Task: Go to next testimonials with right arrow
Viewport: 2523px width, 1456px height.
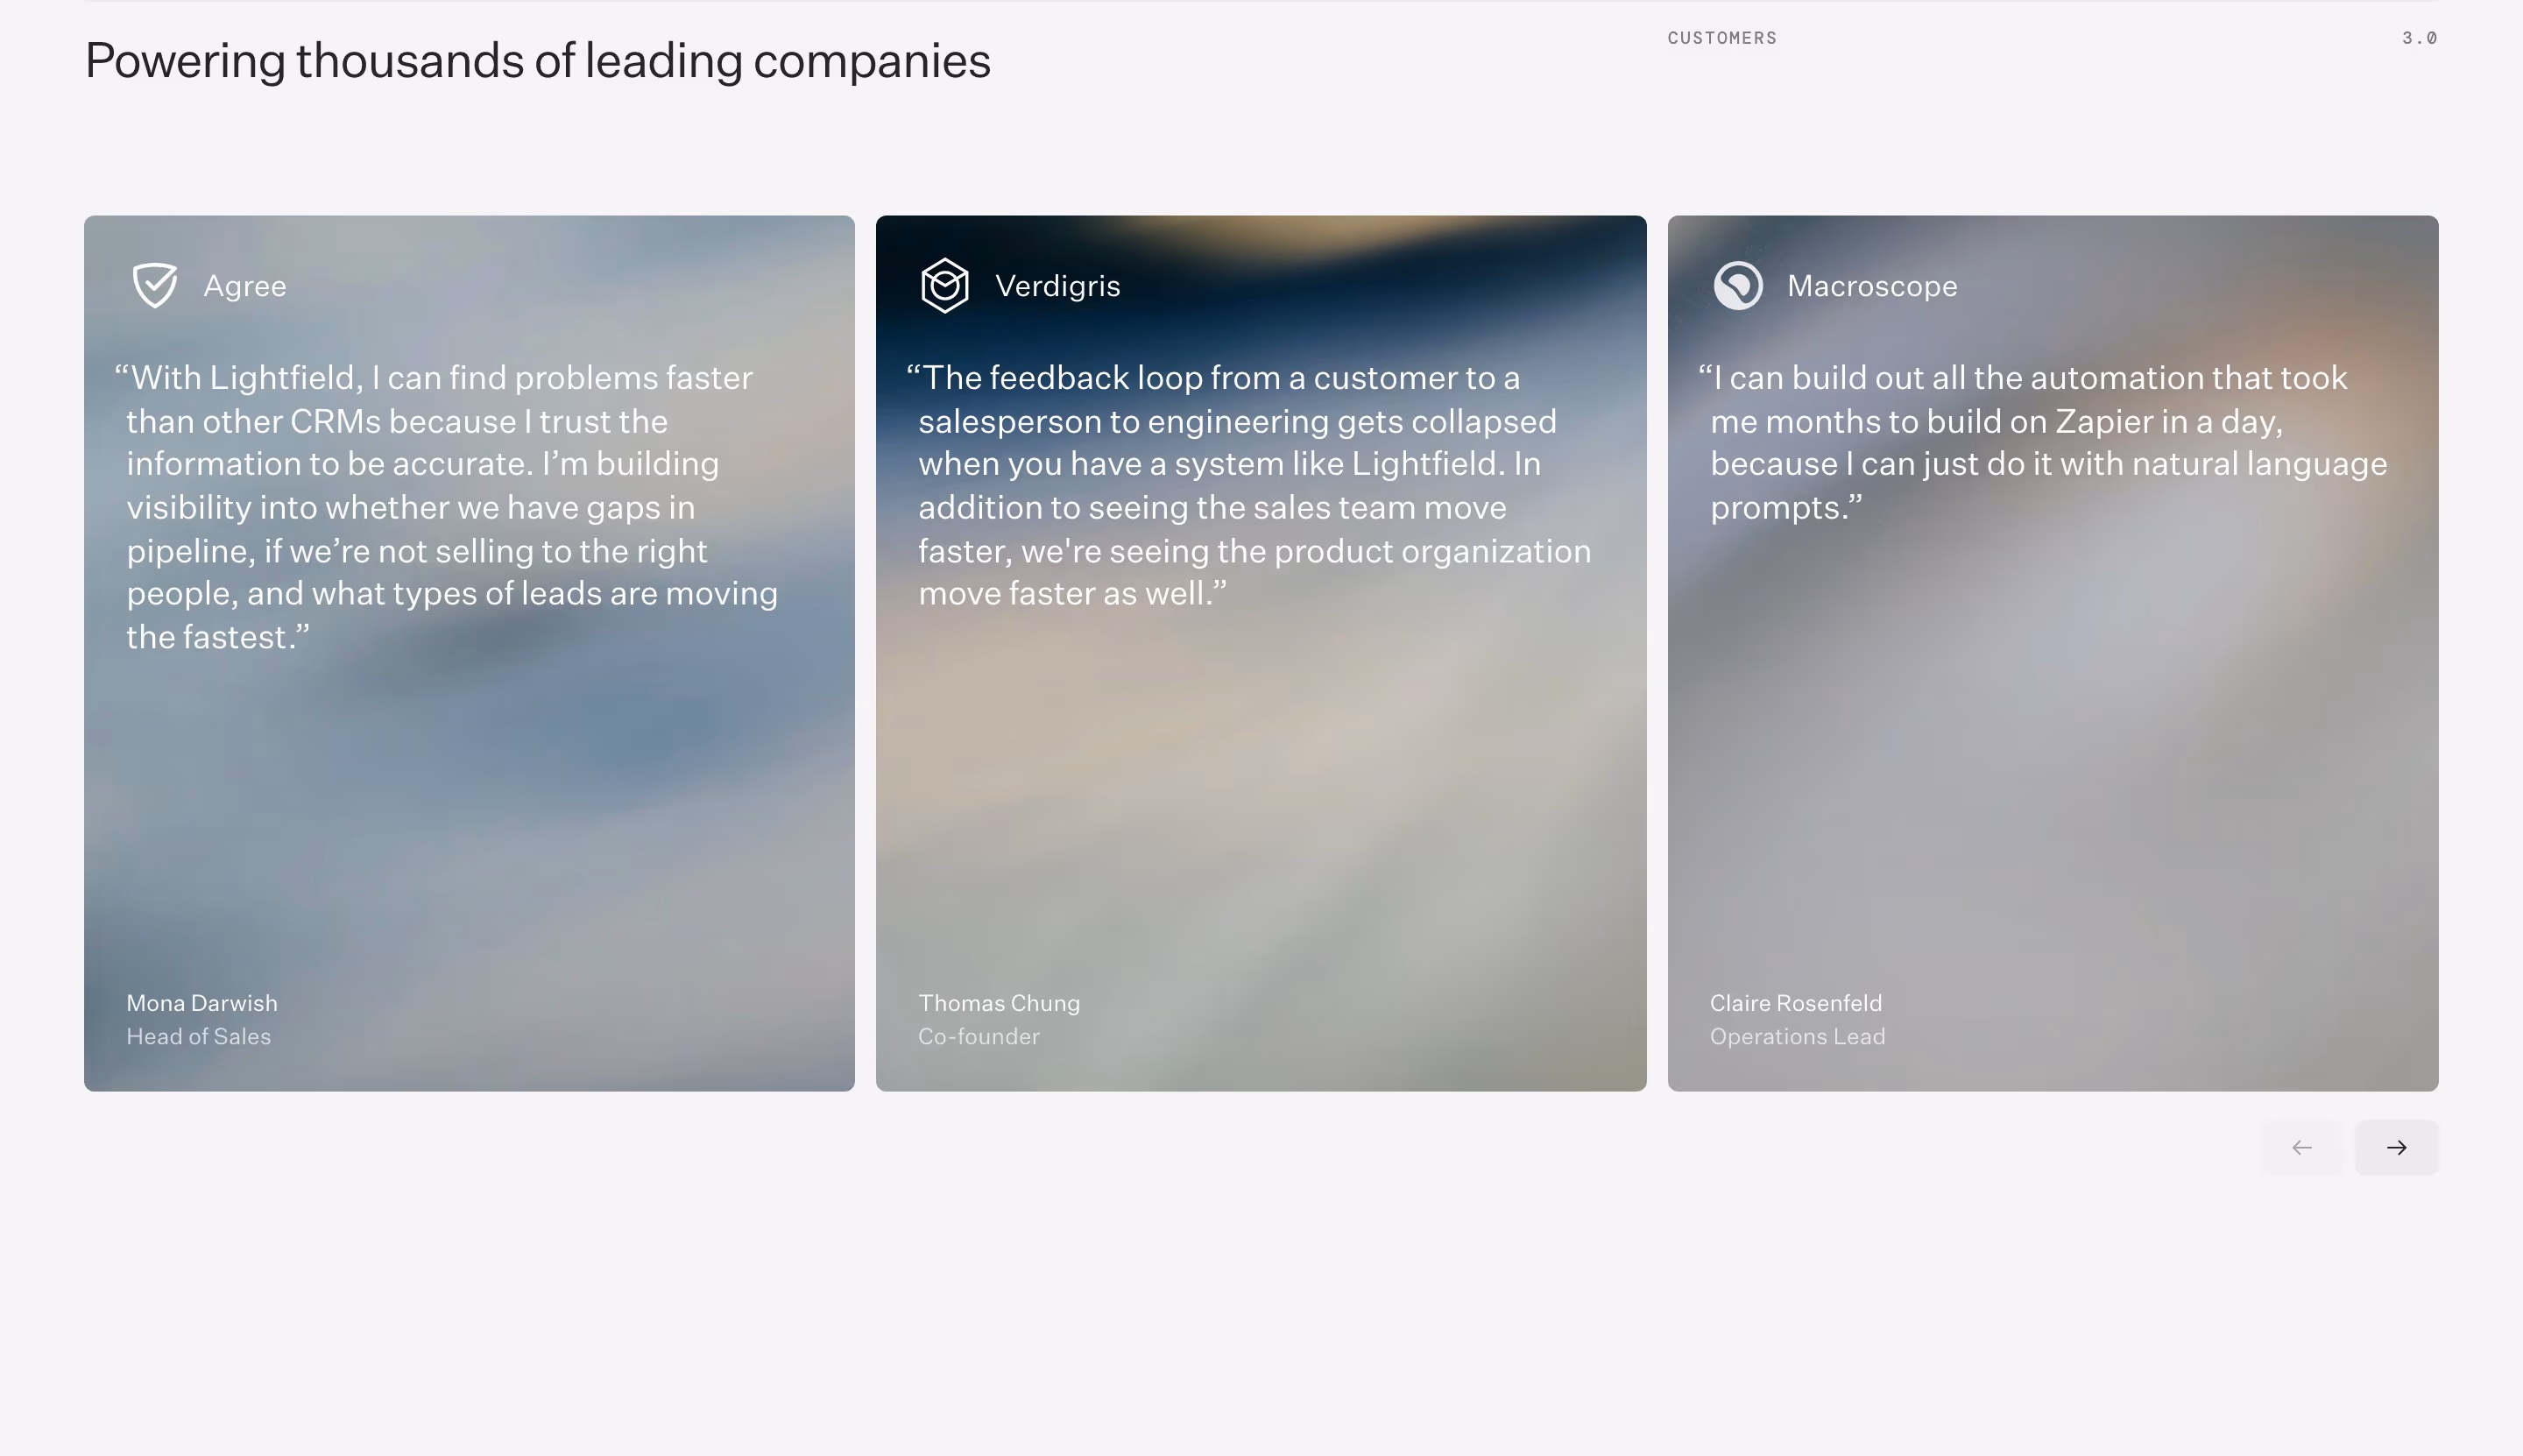Action: pos(2396,1147)
